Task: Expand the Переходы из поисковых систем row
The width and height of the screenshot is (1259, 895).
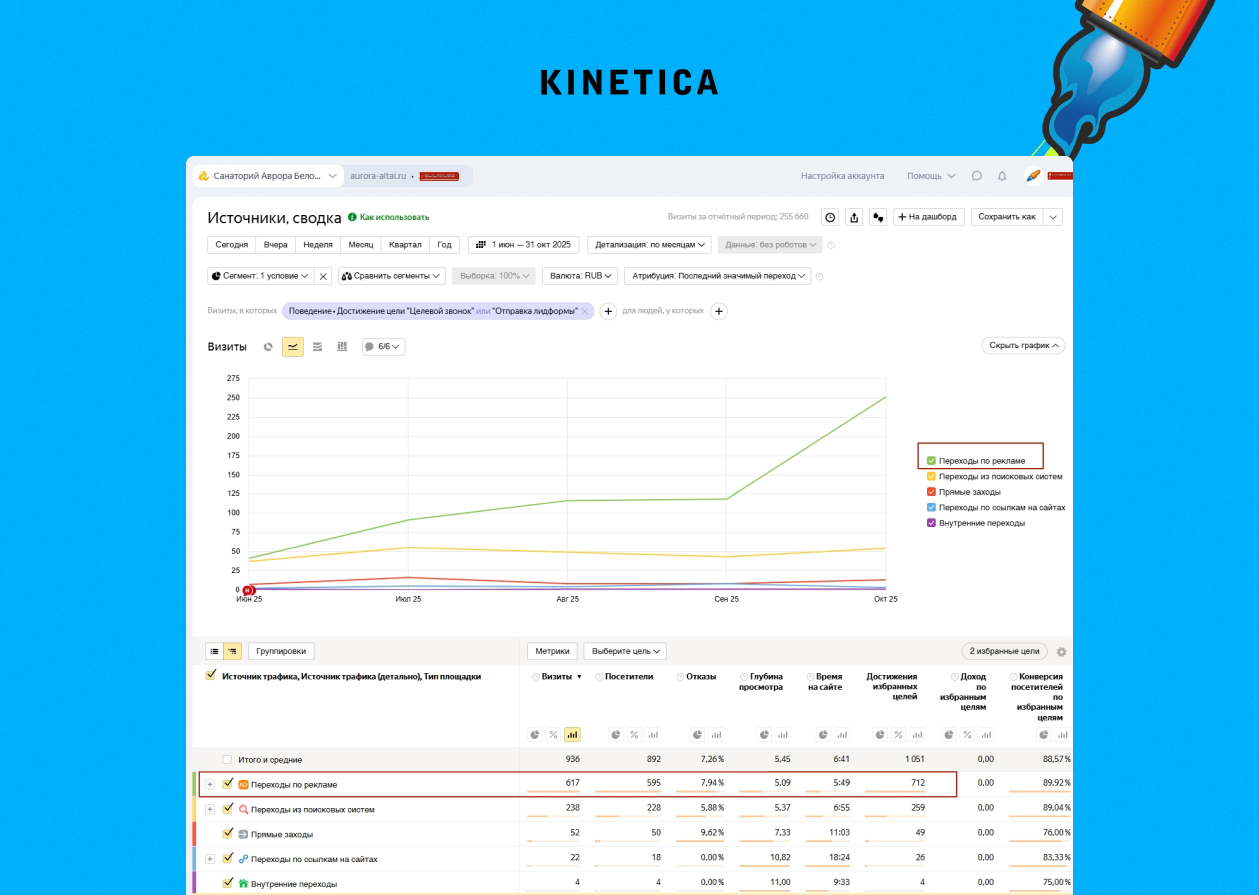Action: point(210,809)
